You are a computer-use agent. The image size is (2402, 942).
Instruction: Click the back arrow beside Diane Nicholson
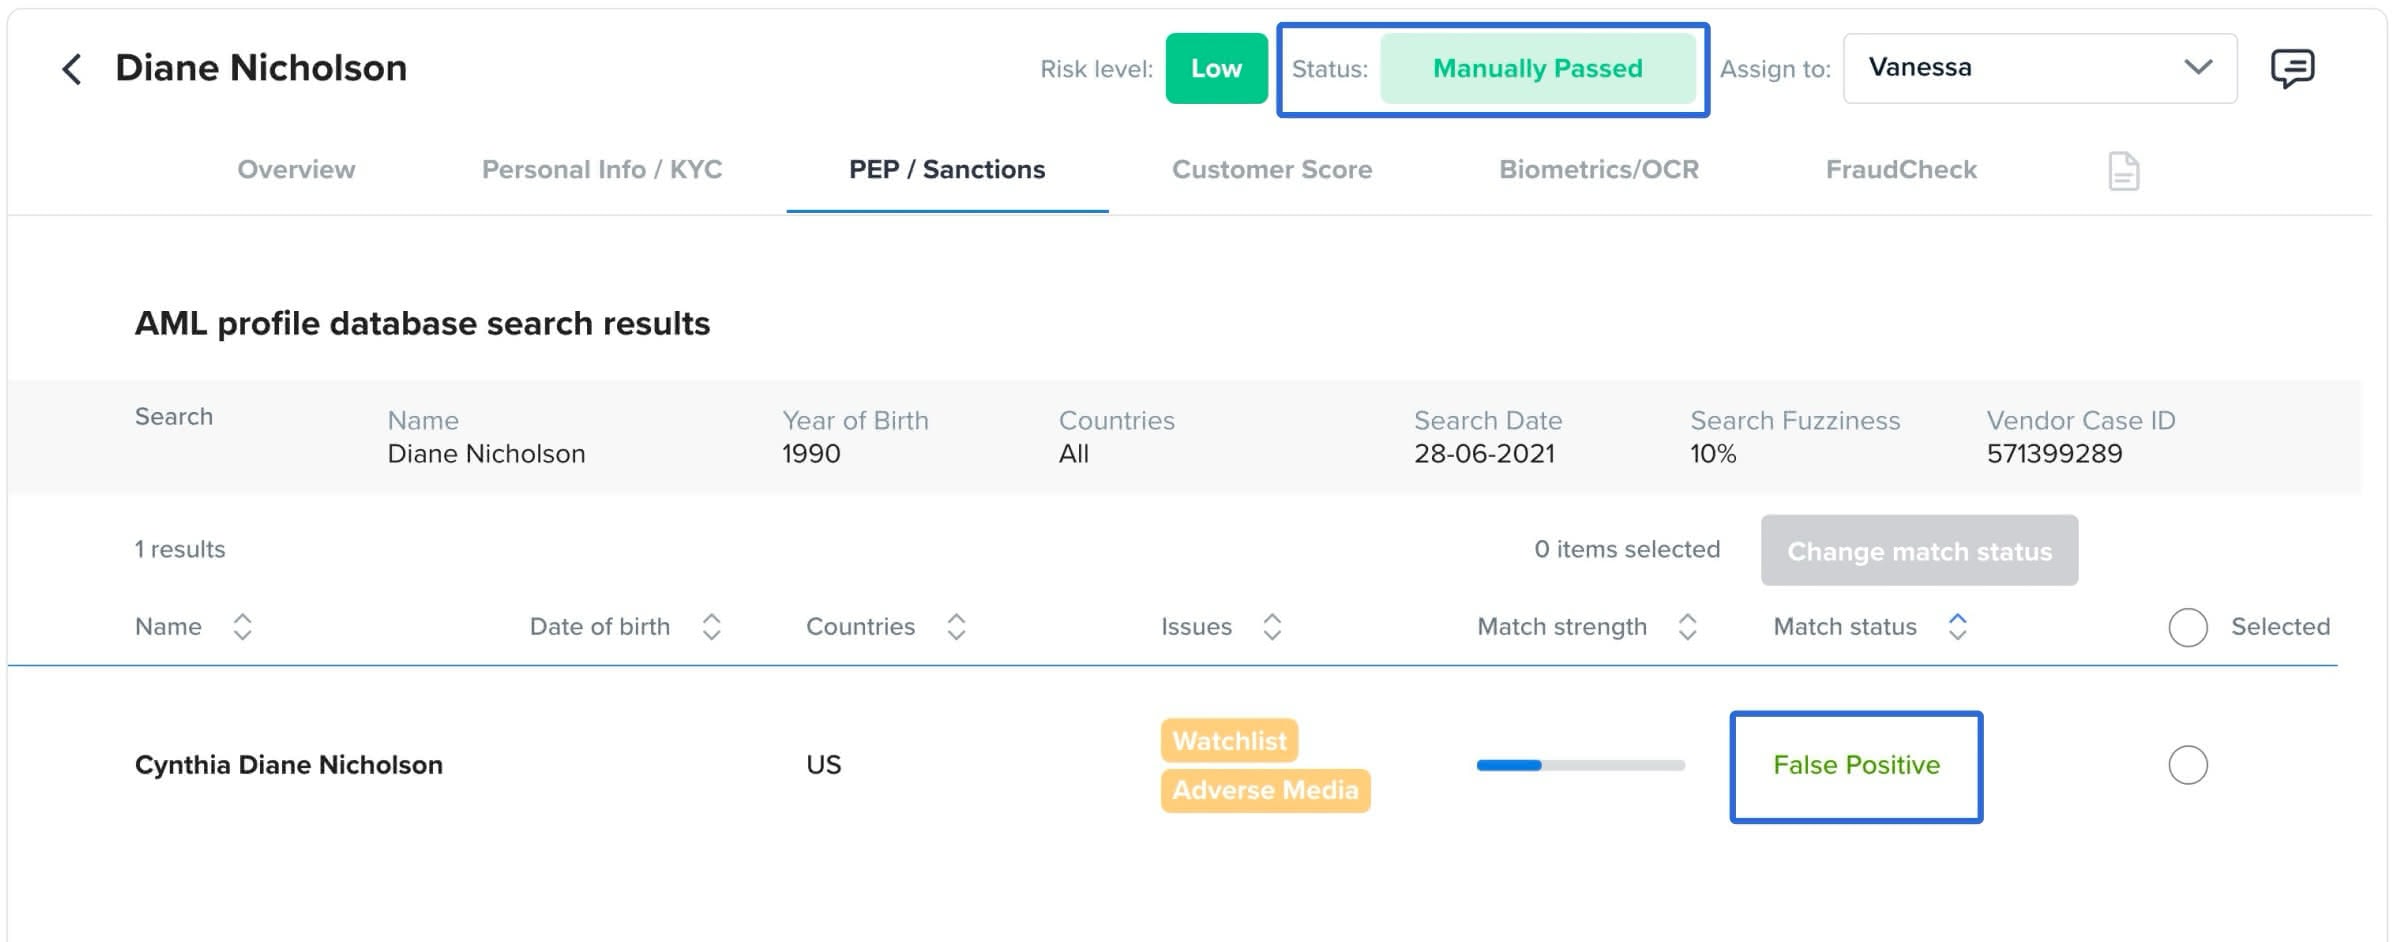[72, 69]
